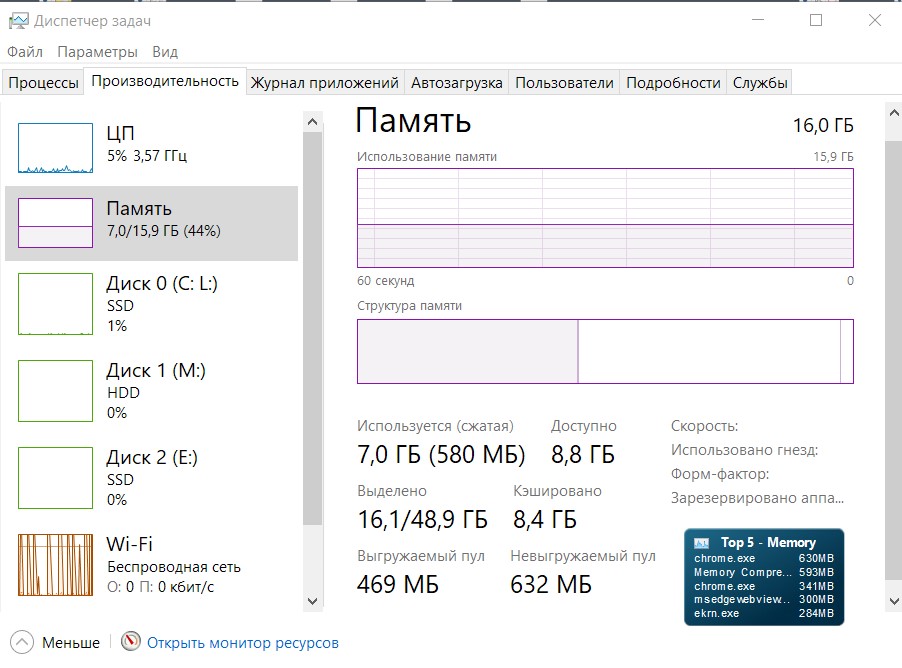This screenshot has width=902, height=668.
Task: Click the resource monitor icon near bottom link
Action: 131,643
